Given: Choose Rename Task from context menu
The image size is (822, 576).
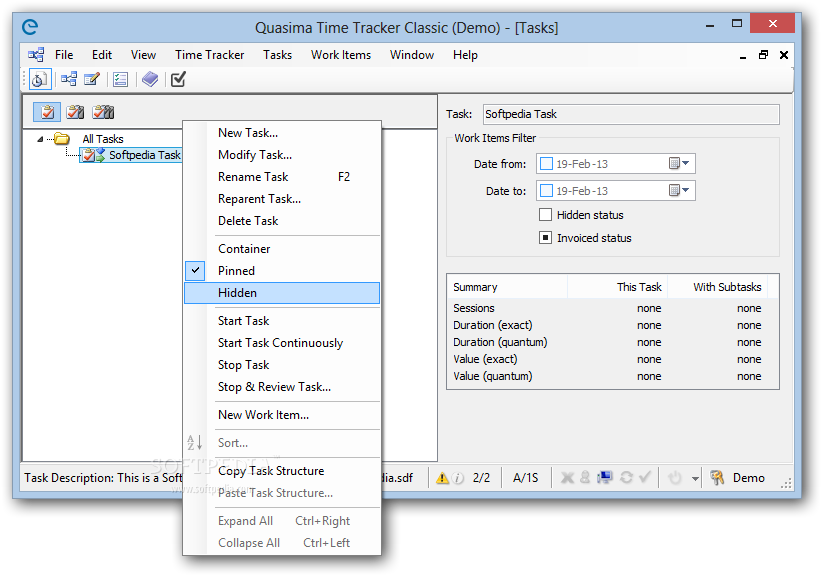Looking at the screenshot, I should (282, 177).
